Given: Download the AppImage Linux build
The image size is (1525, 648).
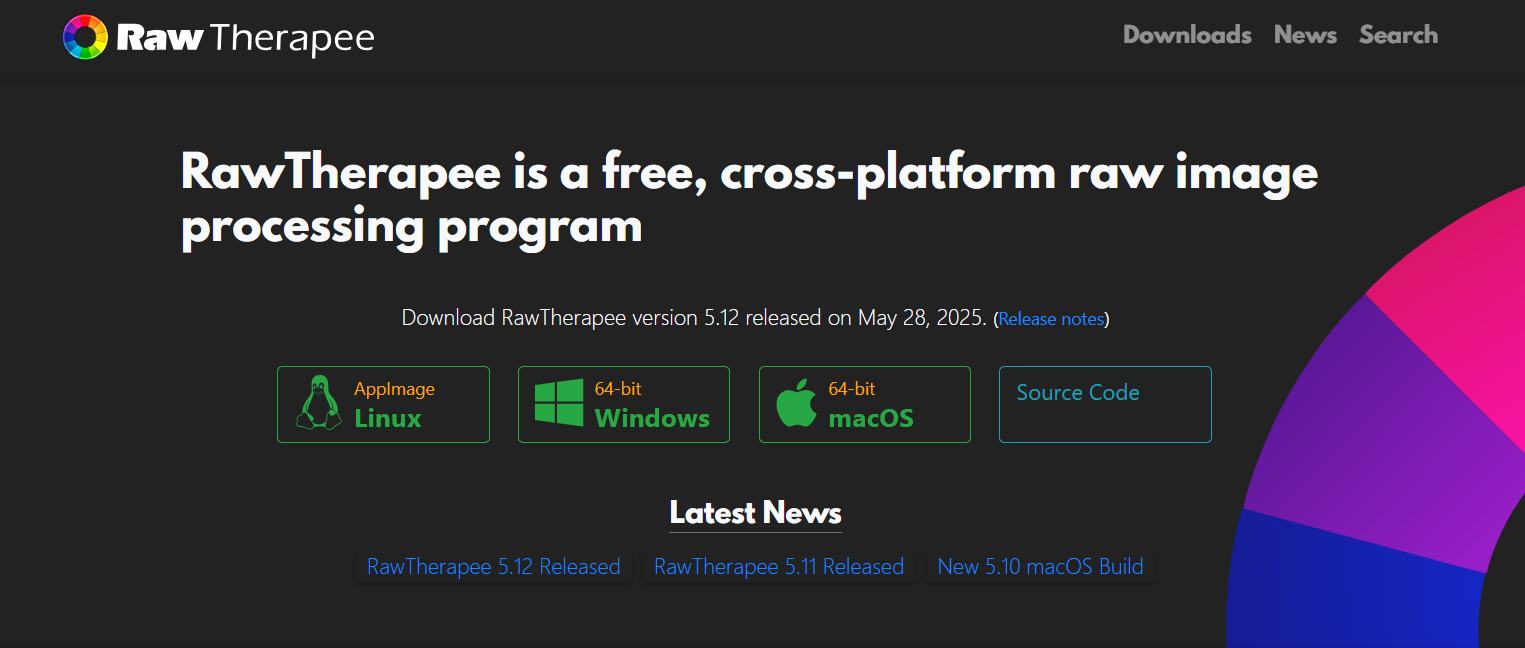Looking at the screenshot, I should (x=395, y=404).
